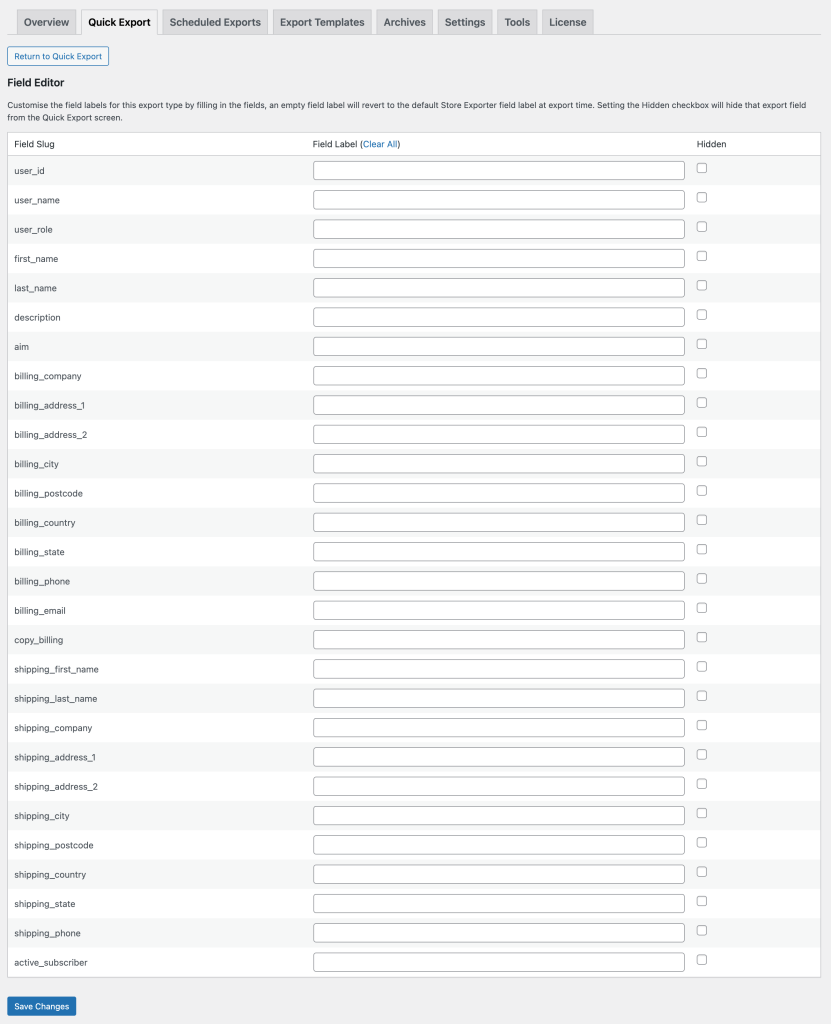Tick the Hidden checkbox for user_id
Screen dimensions: 831x1024
tap(702, 168)
